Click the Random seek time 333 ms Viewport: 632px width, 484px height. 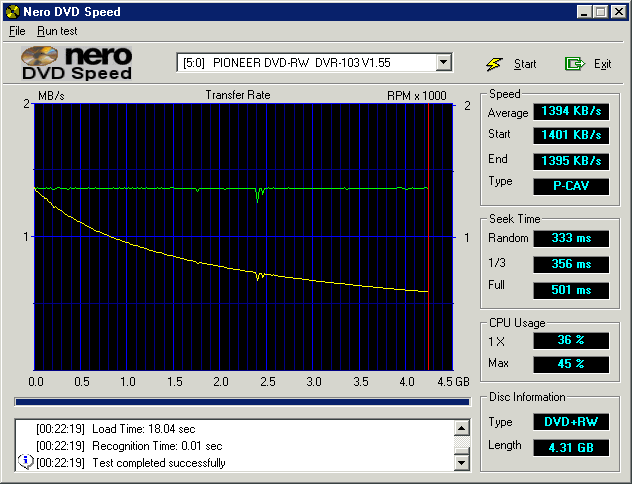coord(571,238)
